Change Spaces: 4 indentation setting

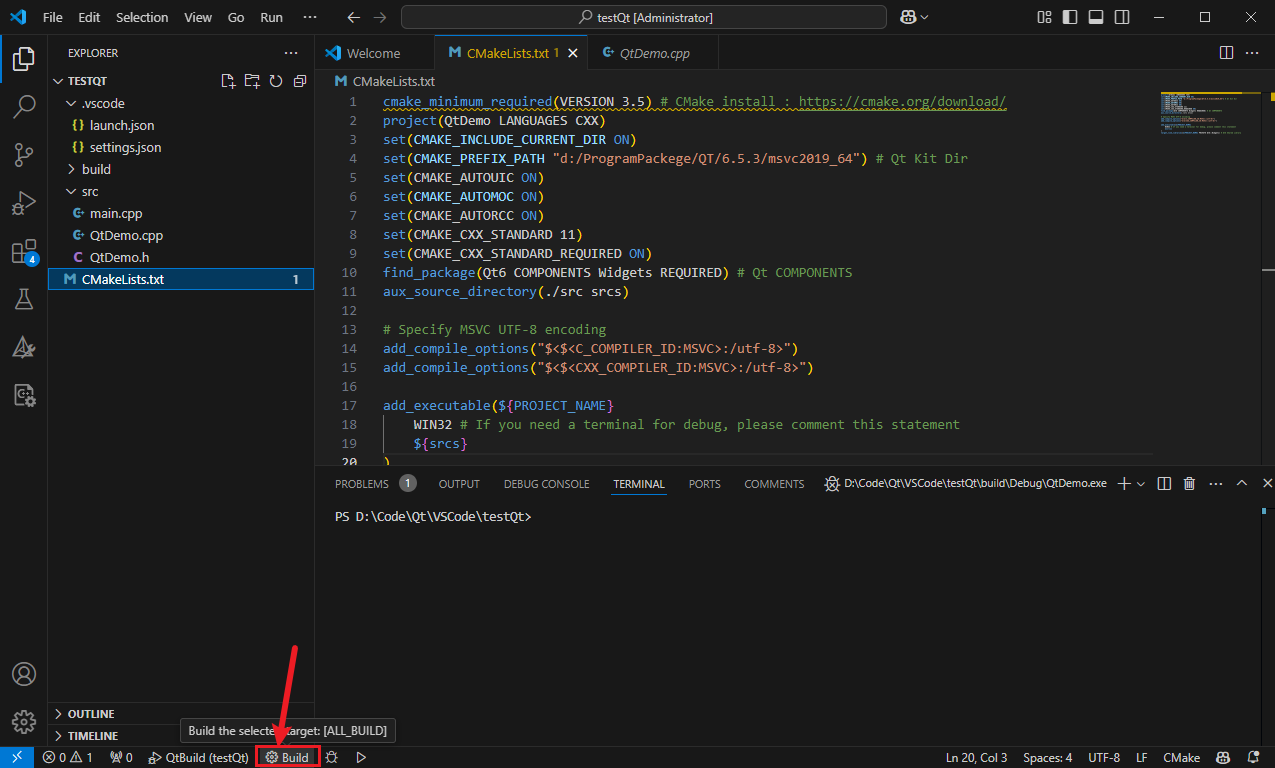1047,758
